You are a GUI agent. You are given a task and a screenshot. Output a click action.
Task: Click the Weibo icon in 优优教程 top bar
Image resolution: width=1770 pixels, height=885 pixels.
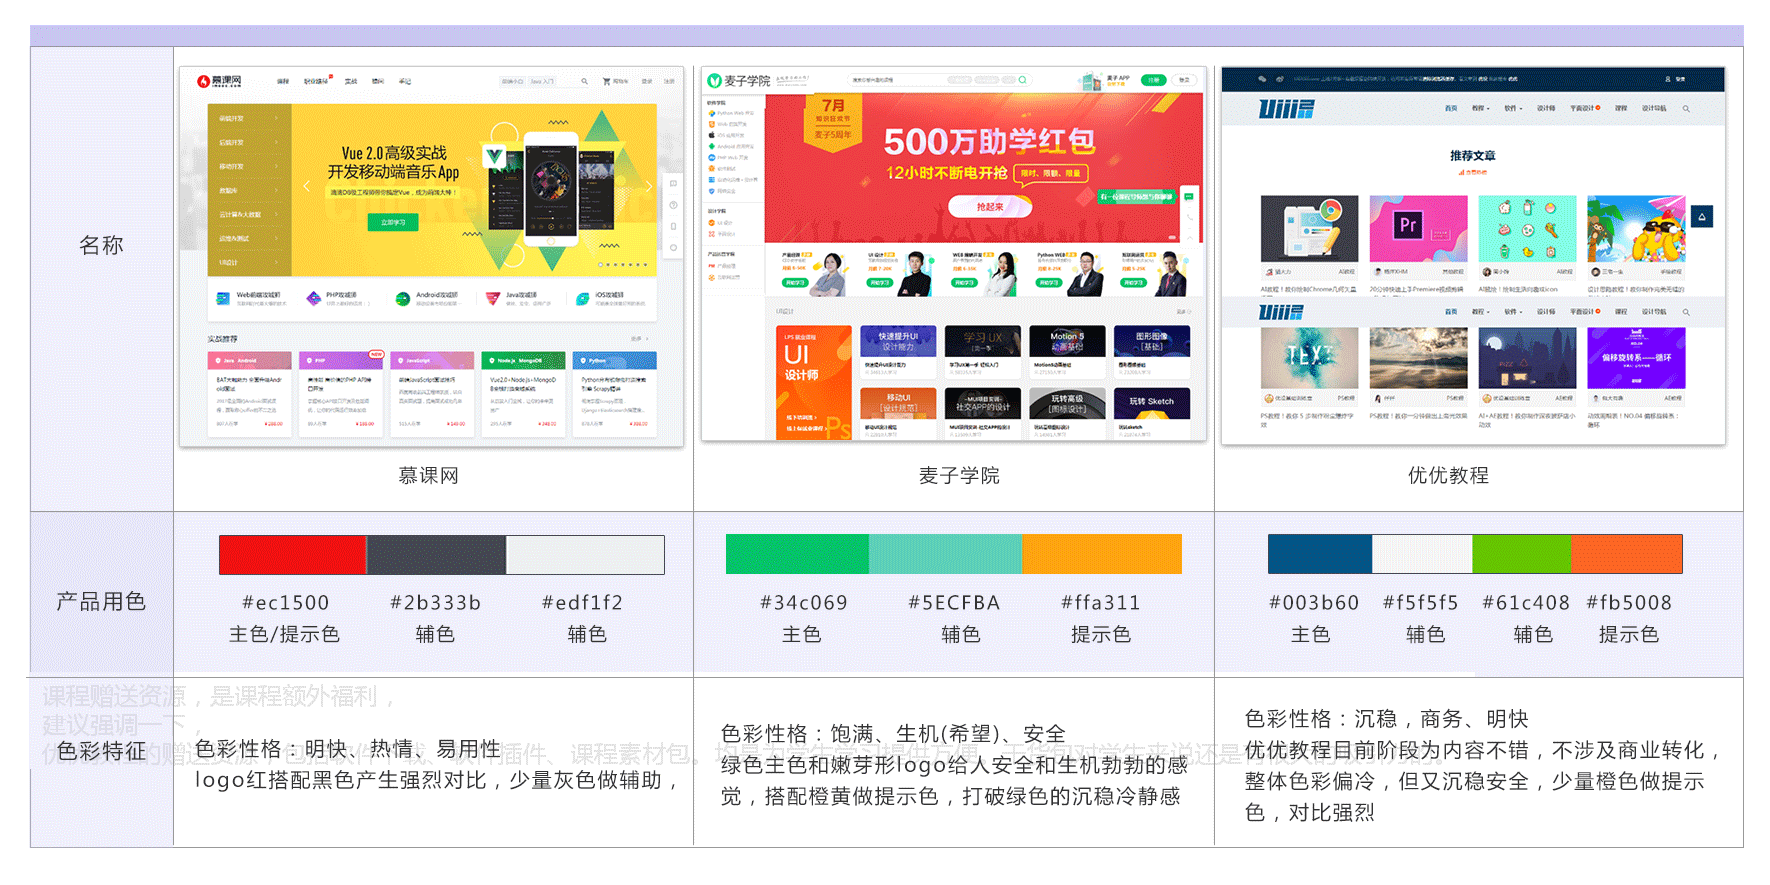(1280, 78)
